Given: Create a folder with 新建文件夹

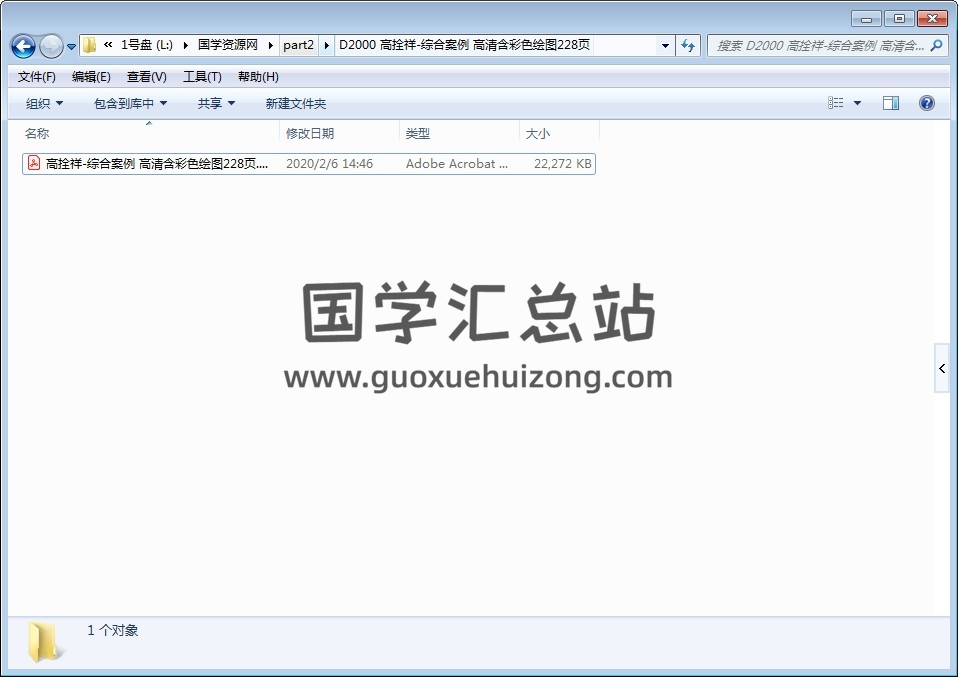Looking at the screenshot, I should click(296, 103).
